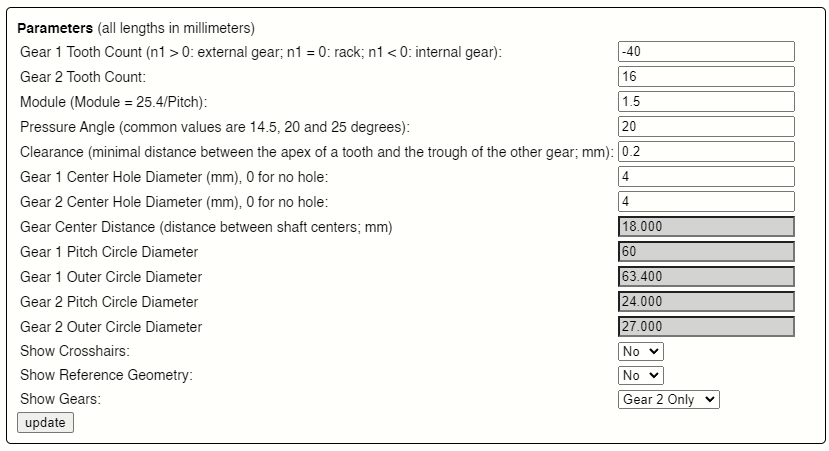The image size is (829, 451).
Task: Click the Show Gears label
Action: tap(60, 399)
